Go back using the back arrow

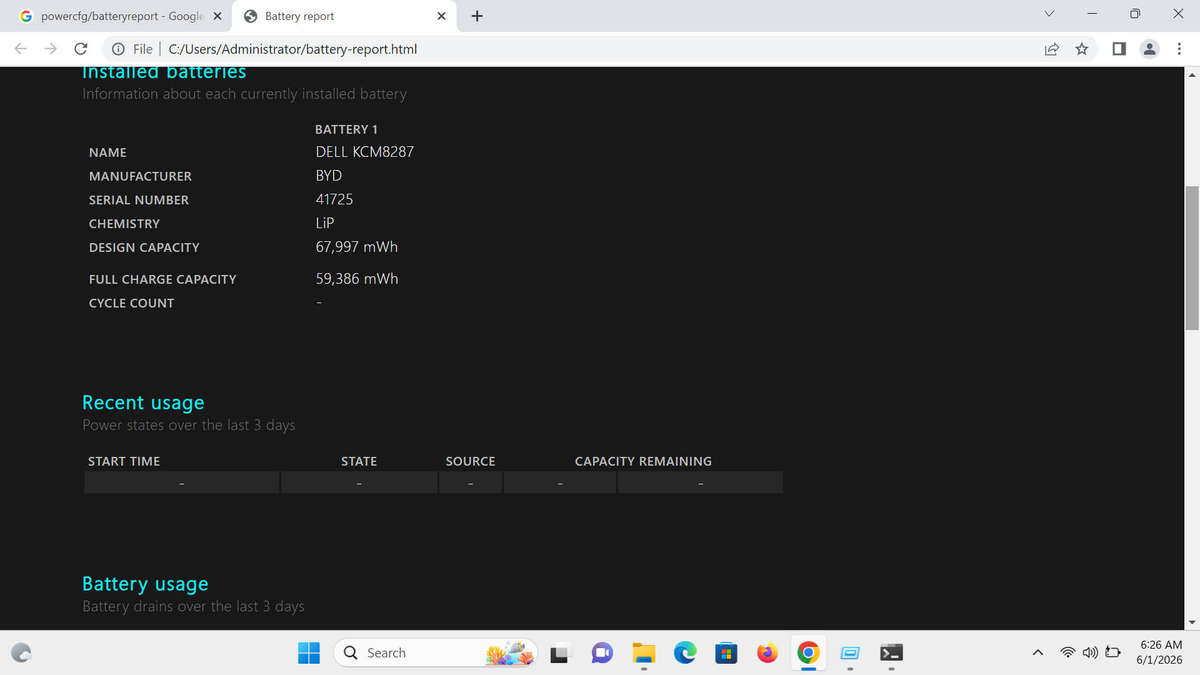[21, 49]
